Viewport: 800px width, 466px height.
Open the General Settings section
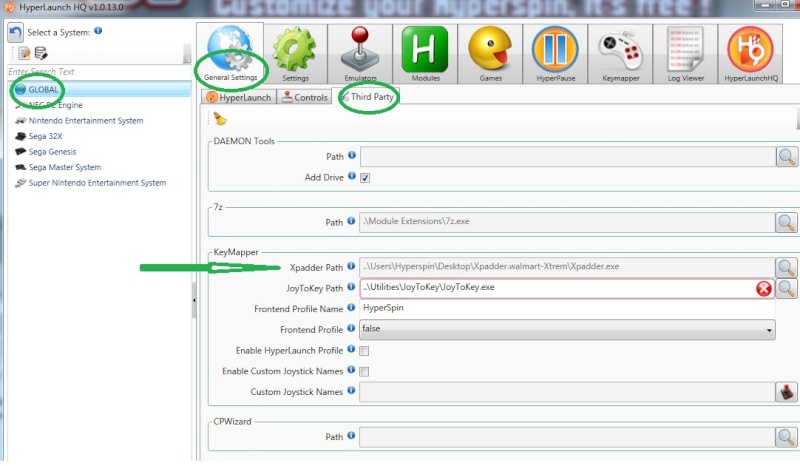(x=230, y=54)
